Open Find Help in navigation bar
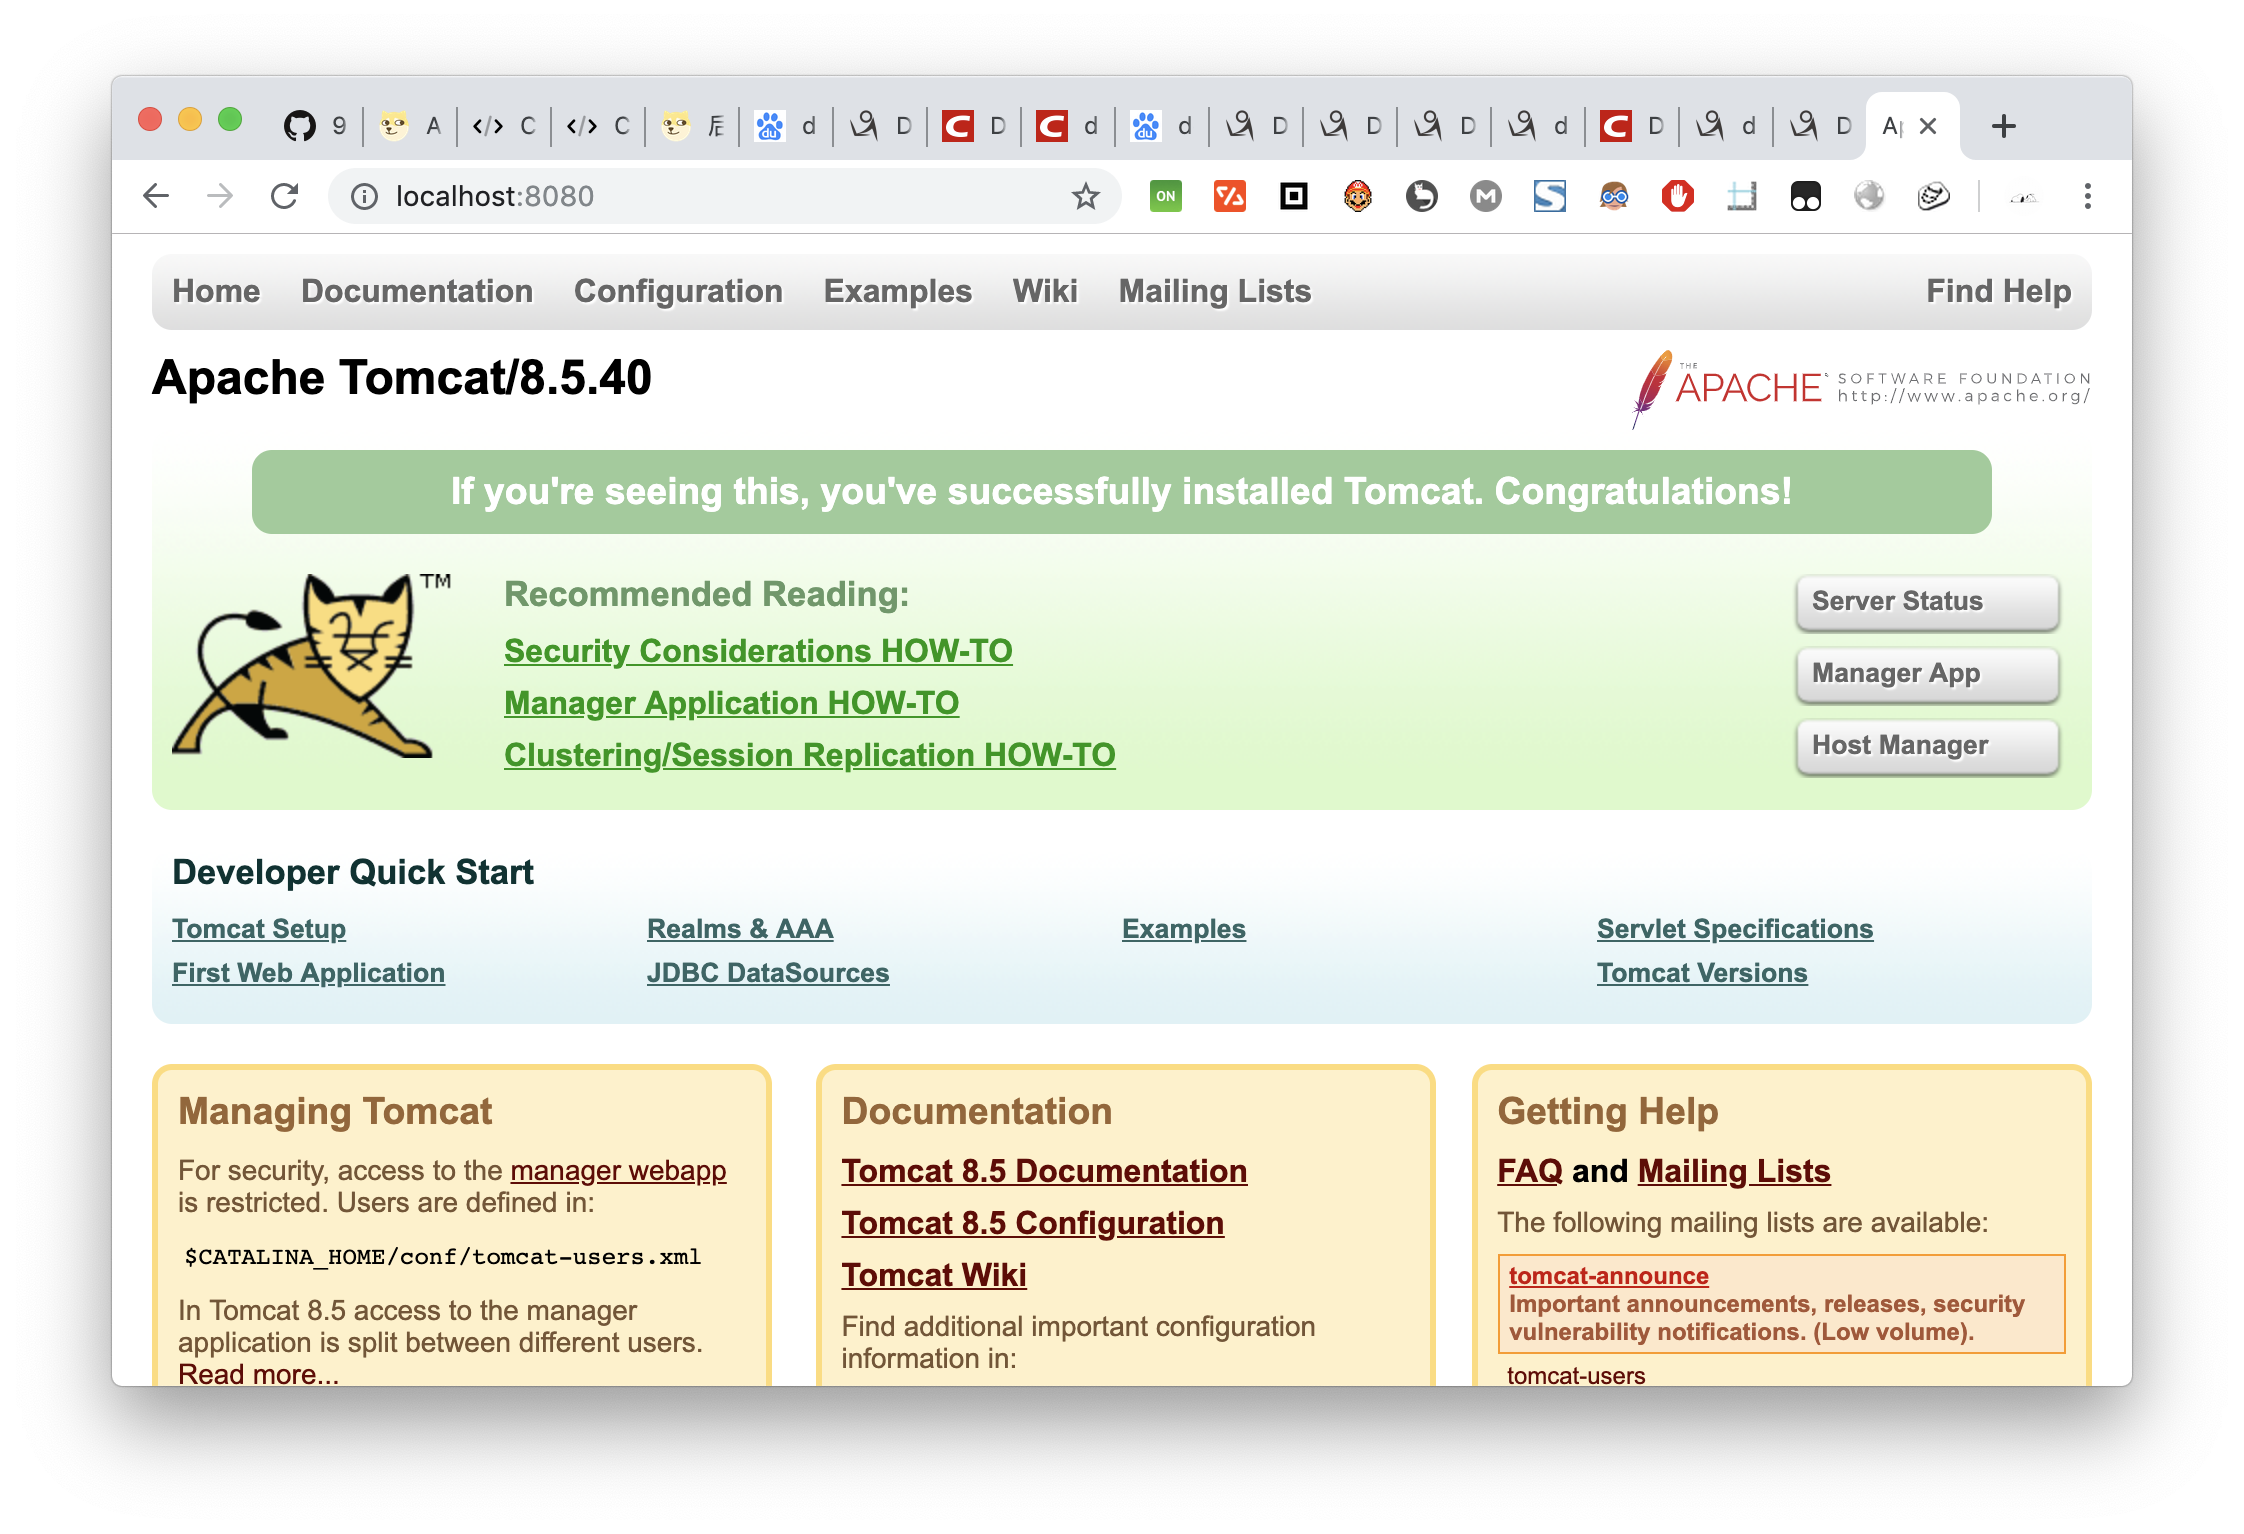 tap(1999, 291)
